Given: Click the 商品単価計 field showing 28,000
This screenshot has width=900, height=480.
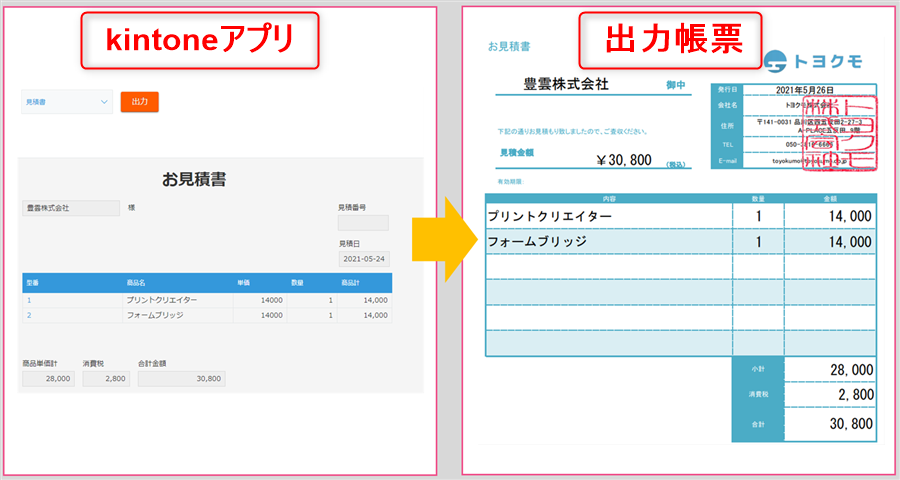Looking at the screenshot, I should (48, 378).
